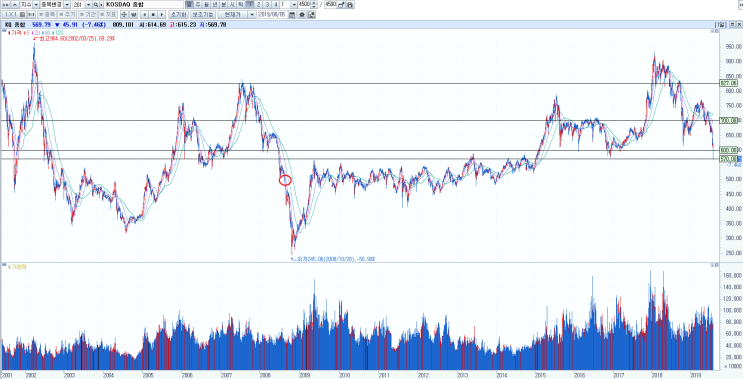The width and height of the screenshot is (743, 379).
Task: Click the 초기화 reset button
Action: (178, 15)
